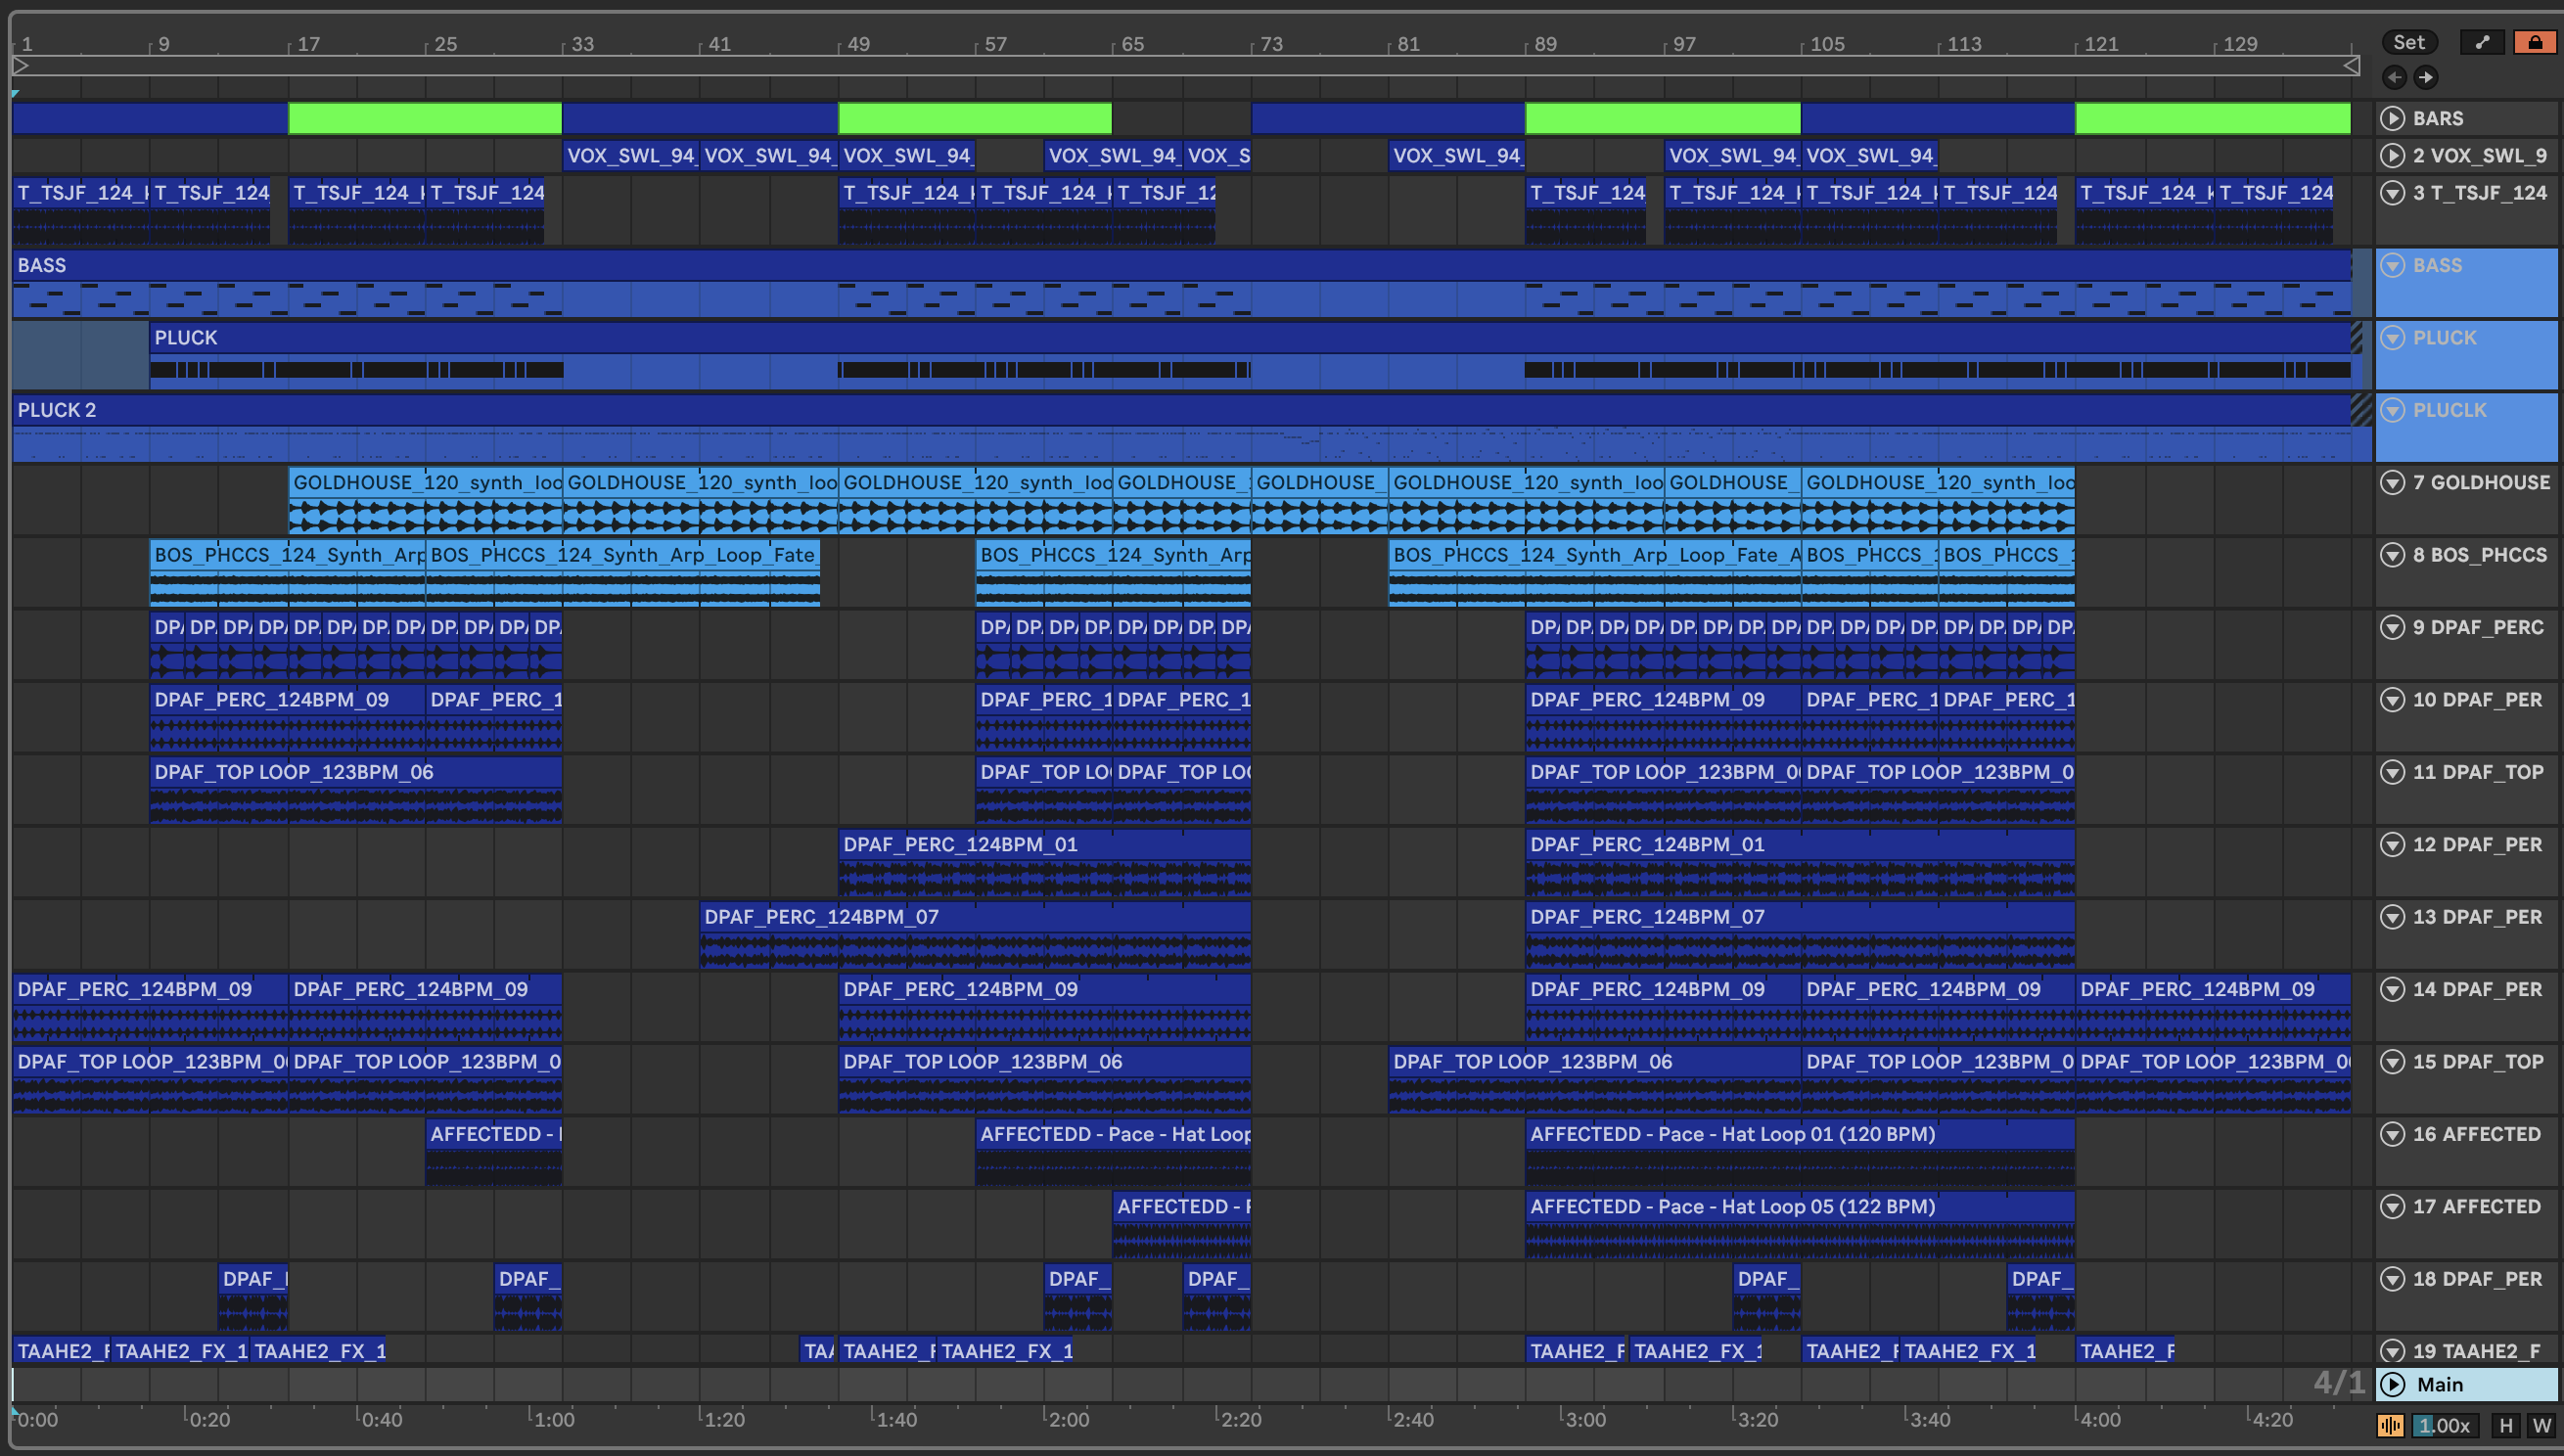This screenshot has width=2564, height=1456.
Task: Unfold the Main track
Action: point(2392,1385)
